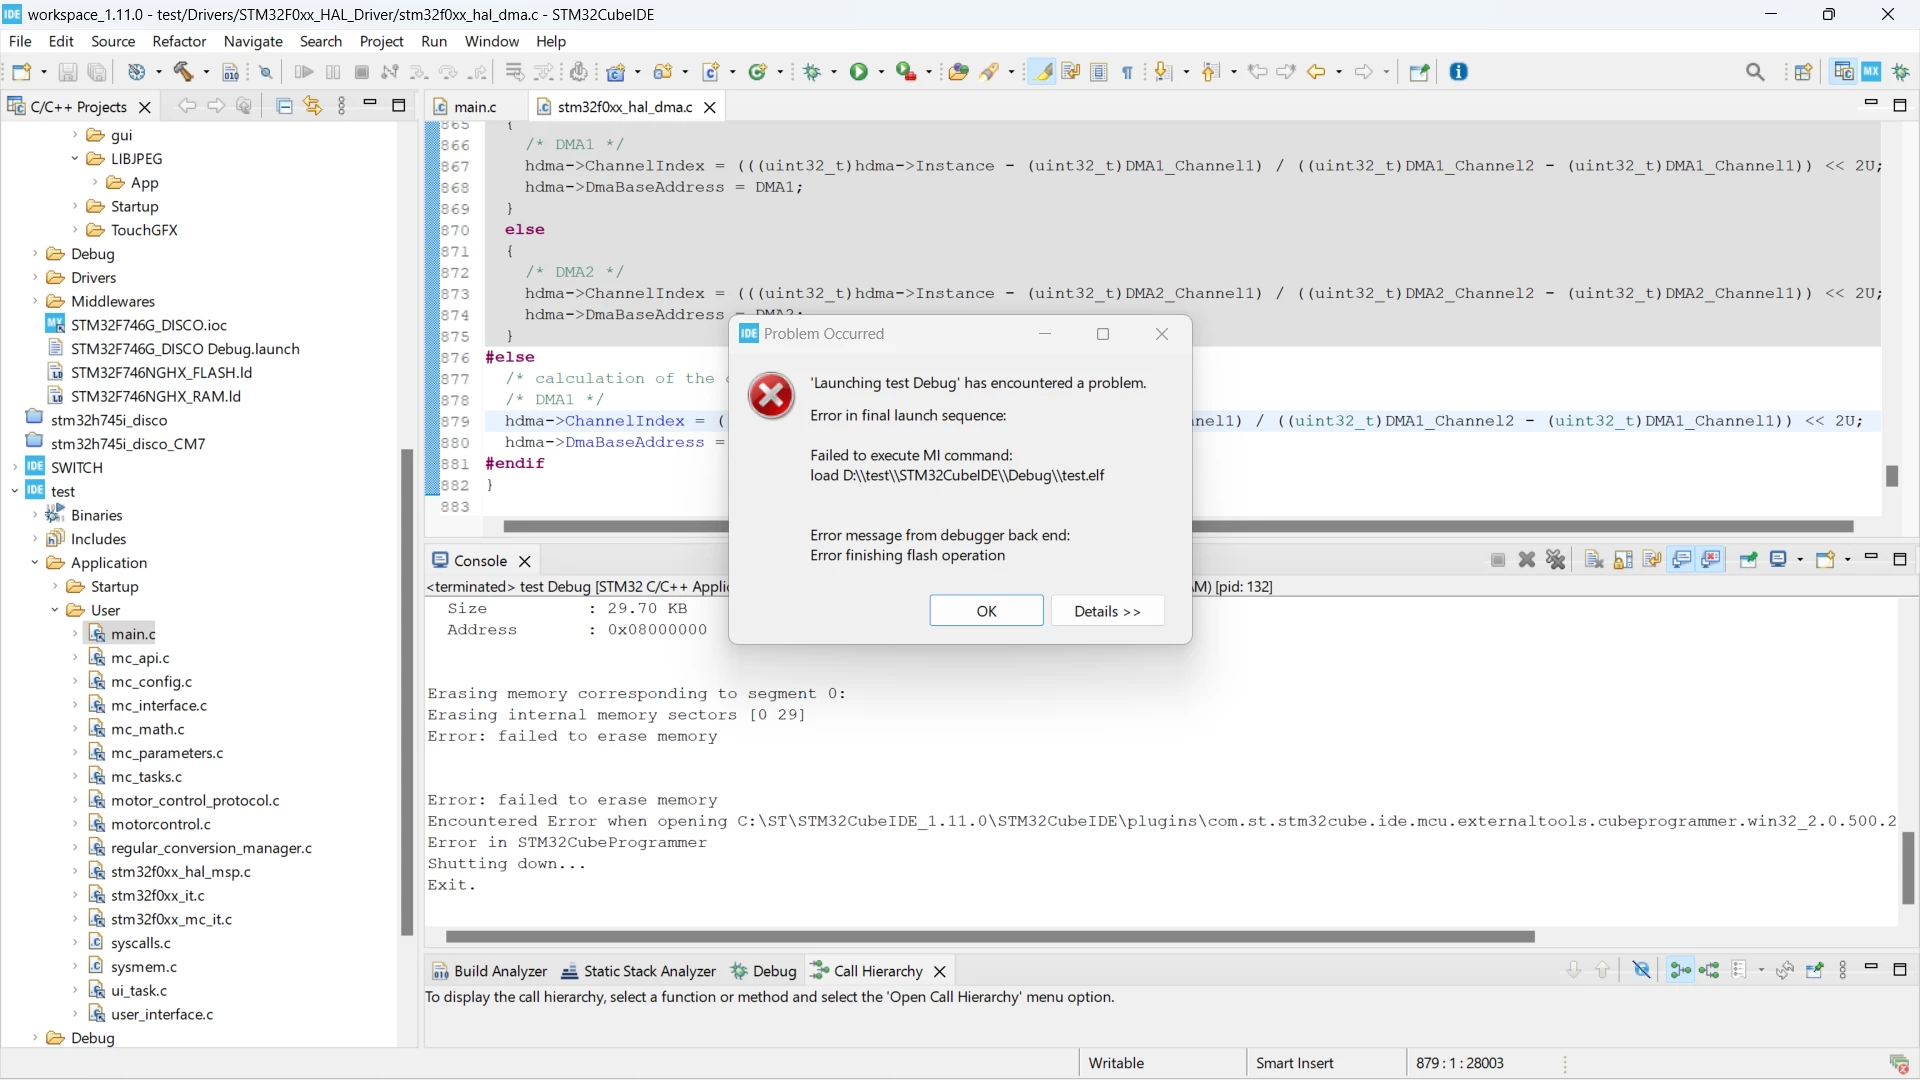Clear the console output

(x=1594, y=560)
